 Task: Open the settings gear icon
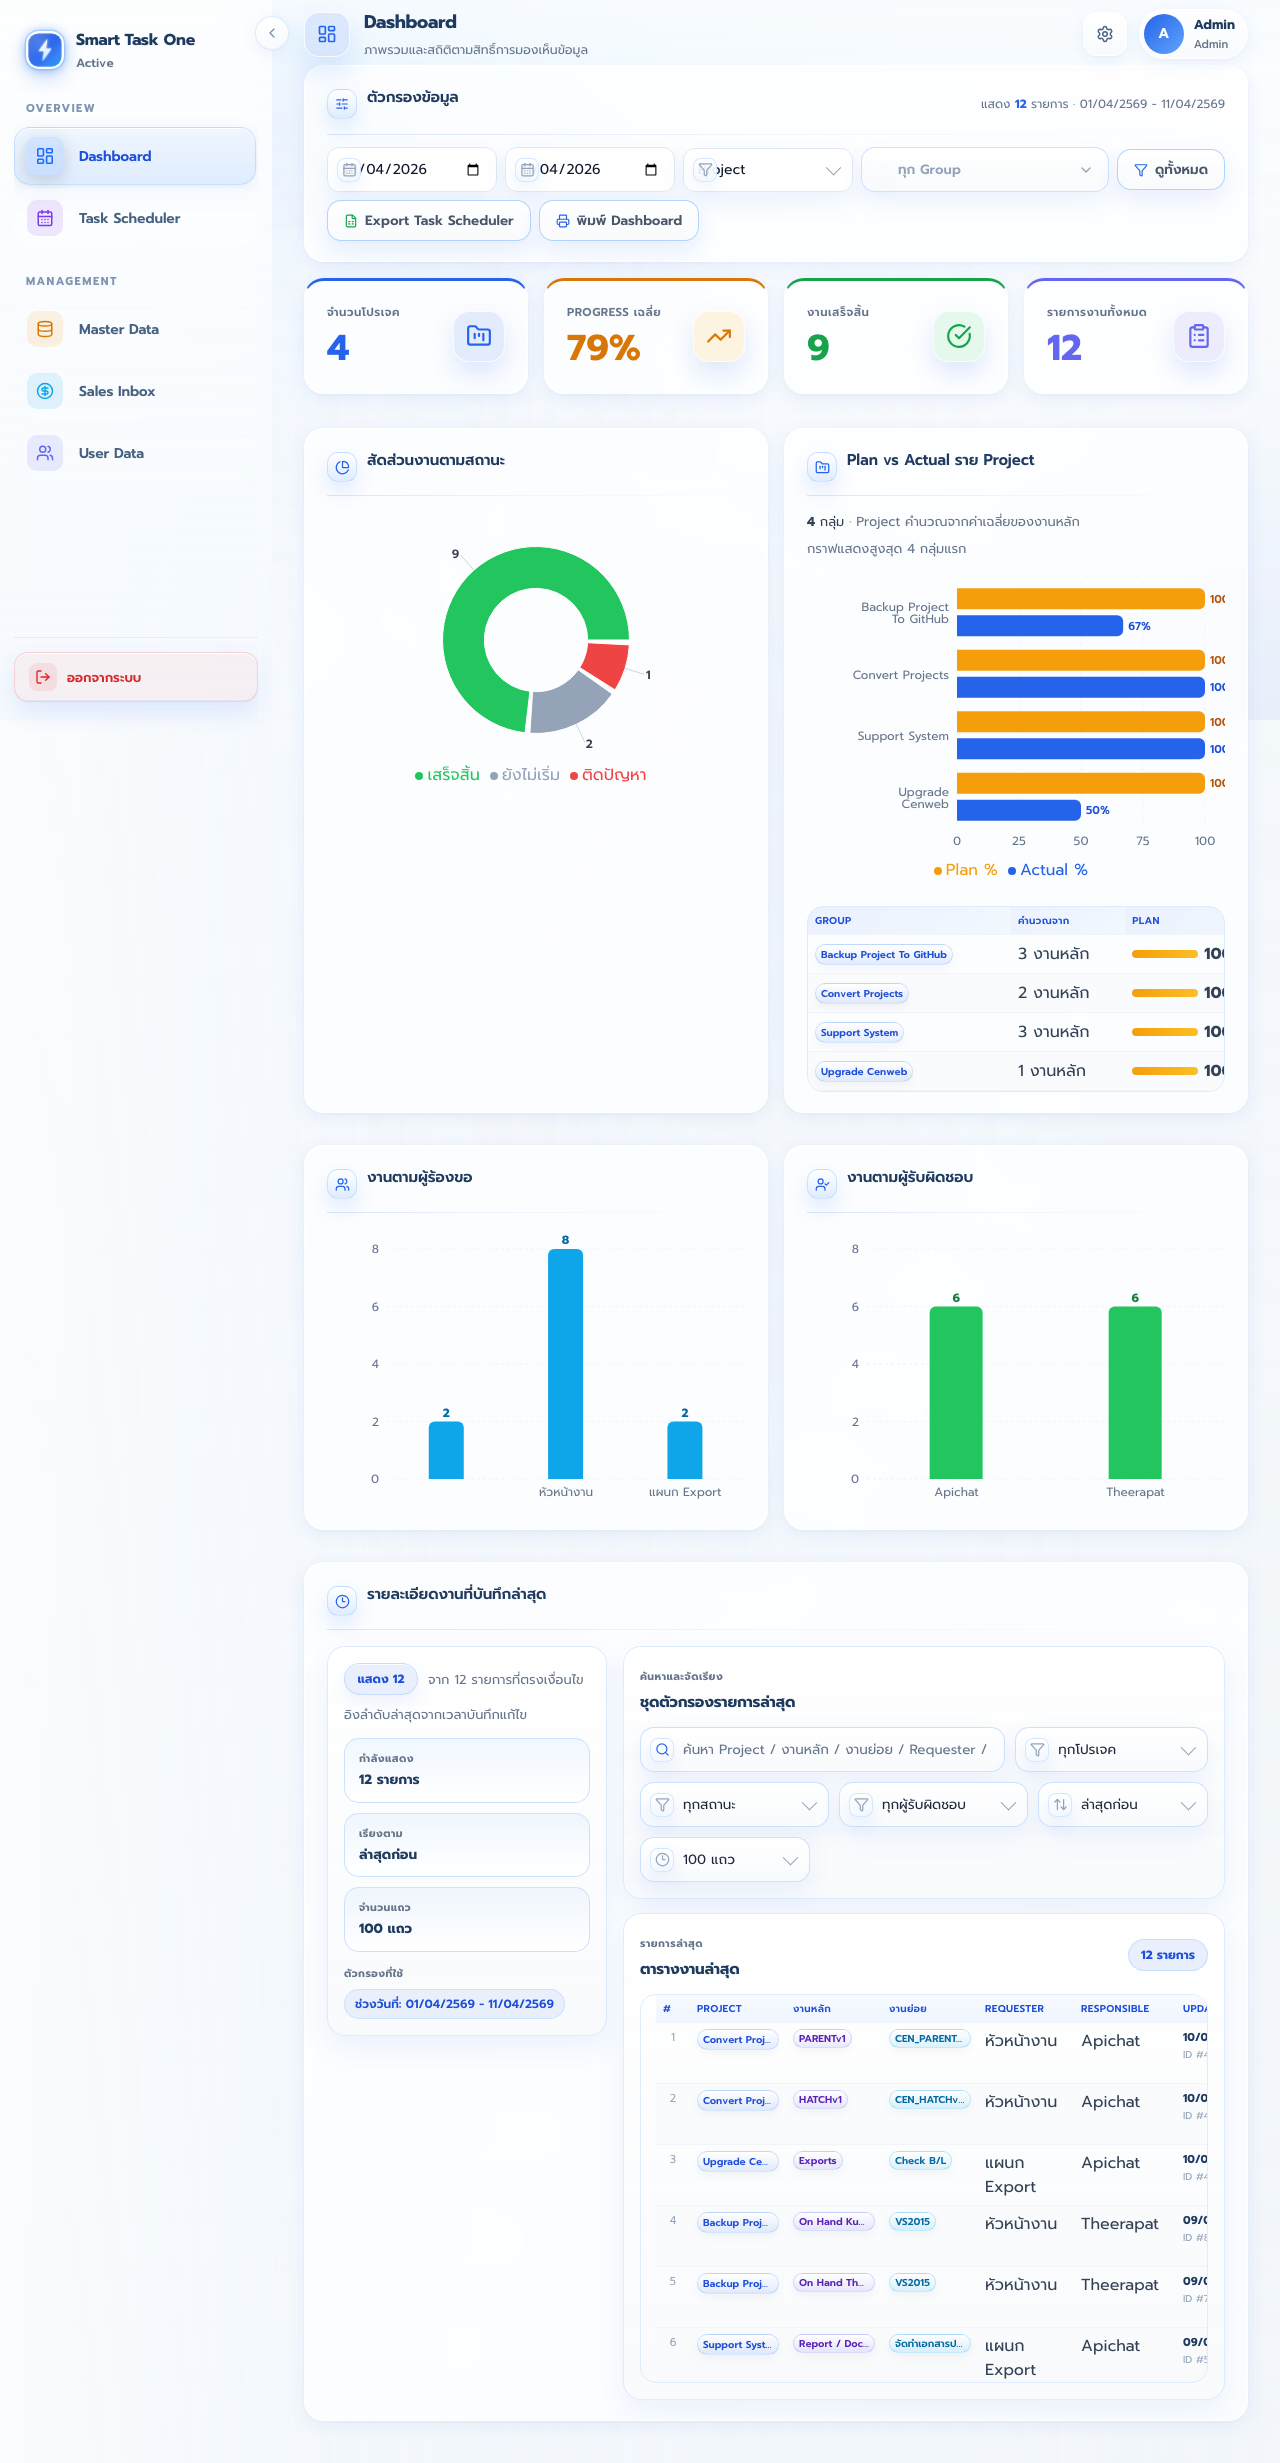(x=1105, y=34)
